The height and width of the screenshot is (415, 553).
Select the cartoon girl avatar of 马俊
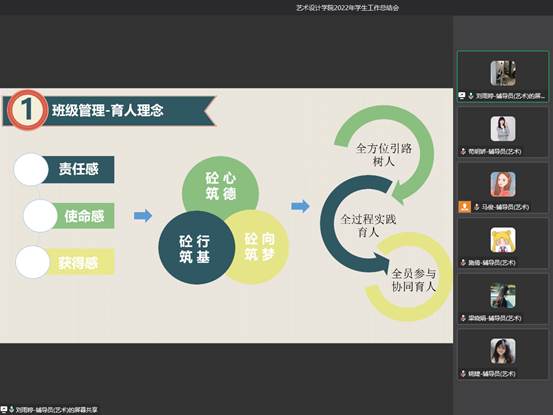click(503, 184)
